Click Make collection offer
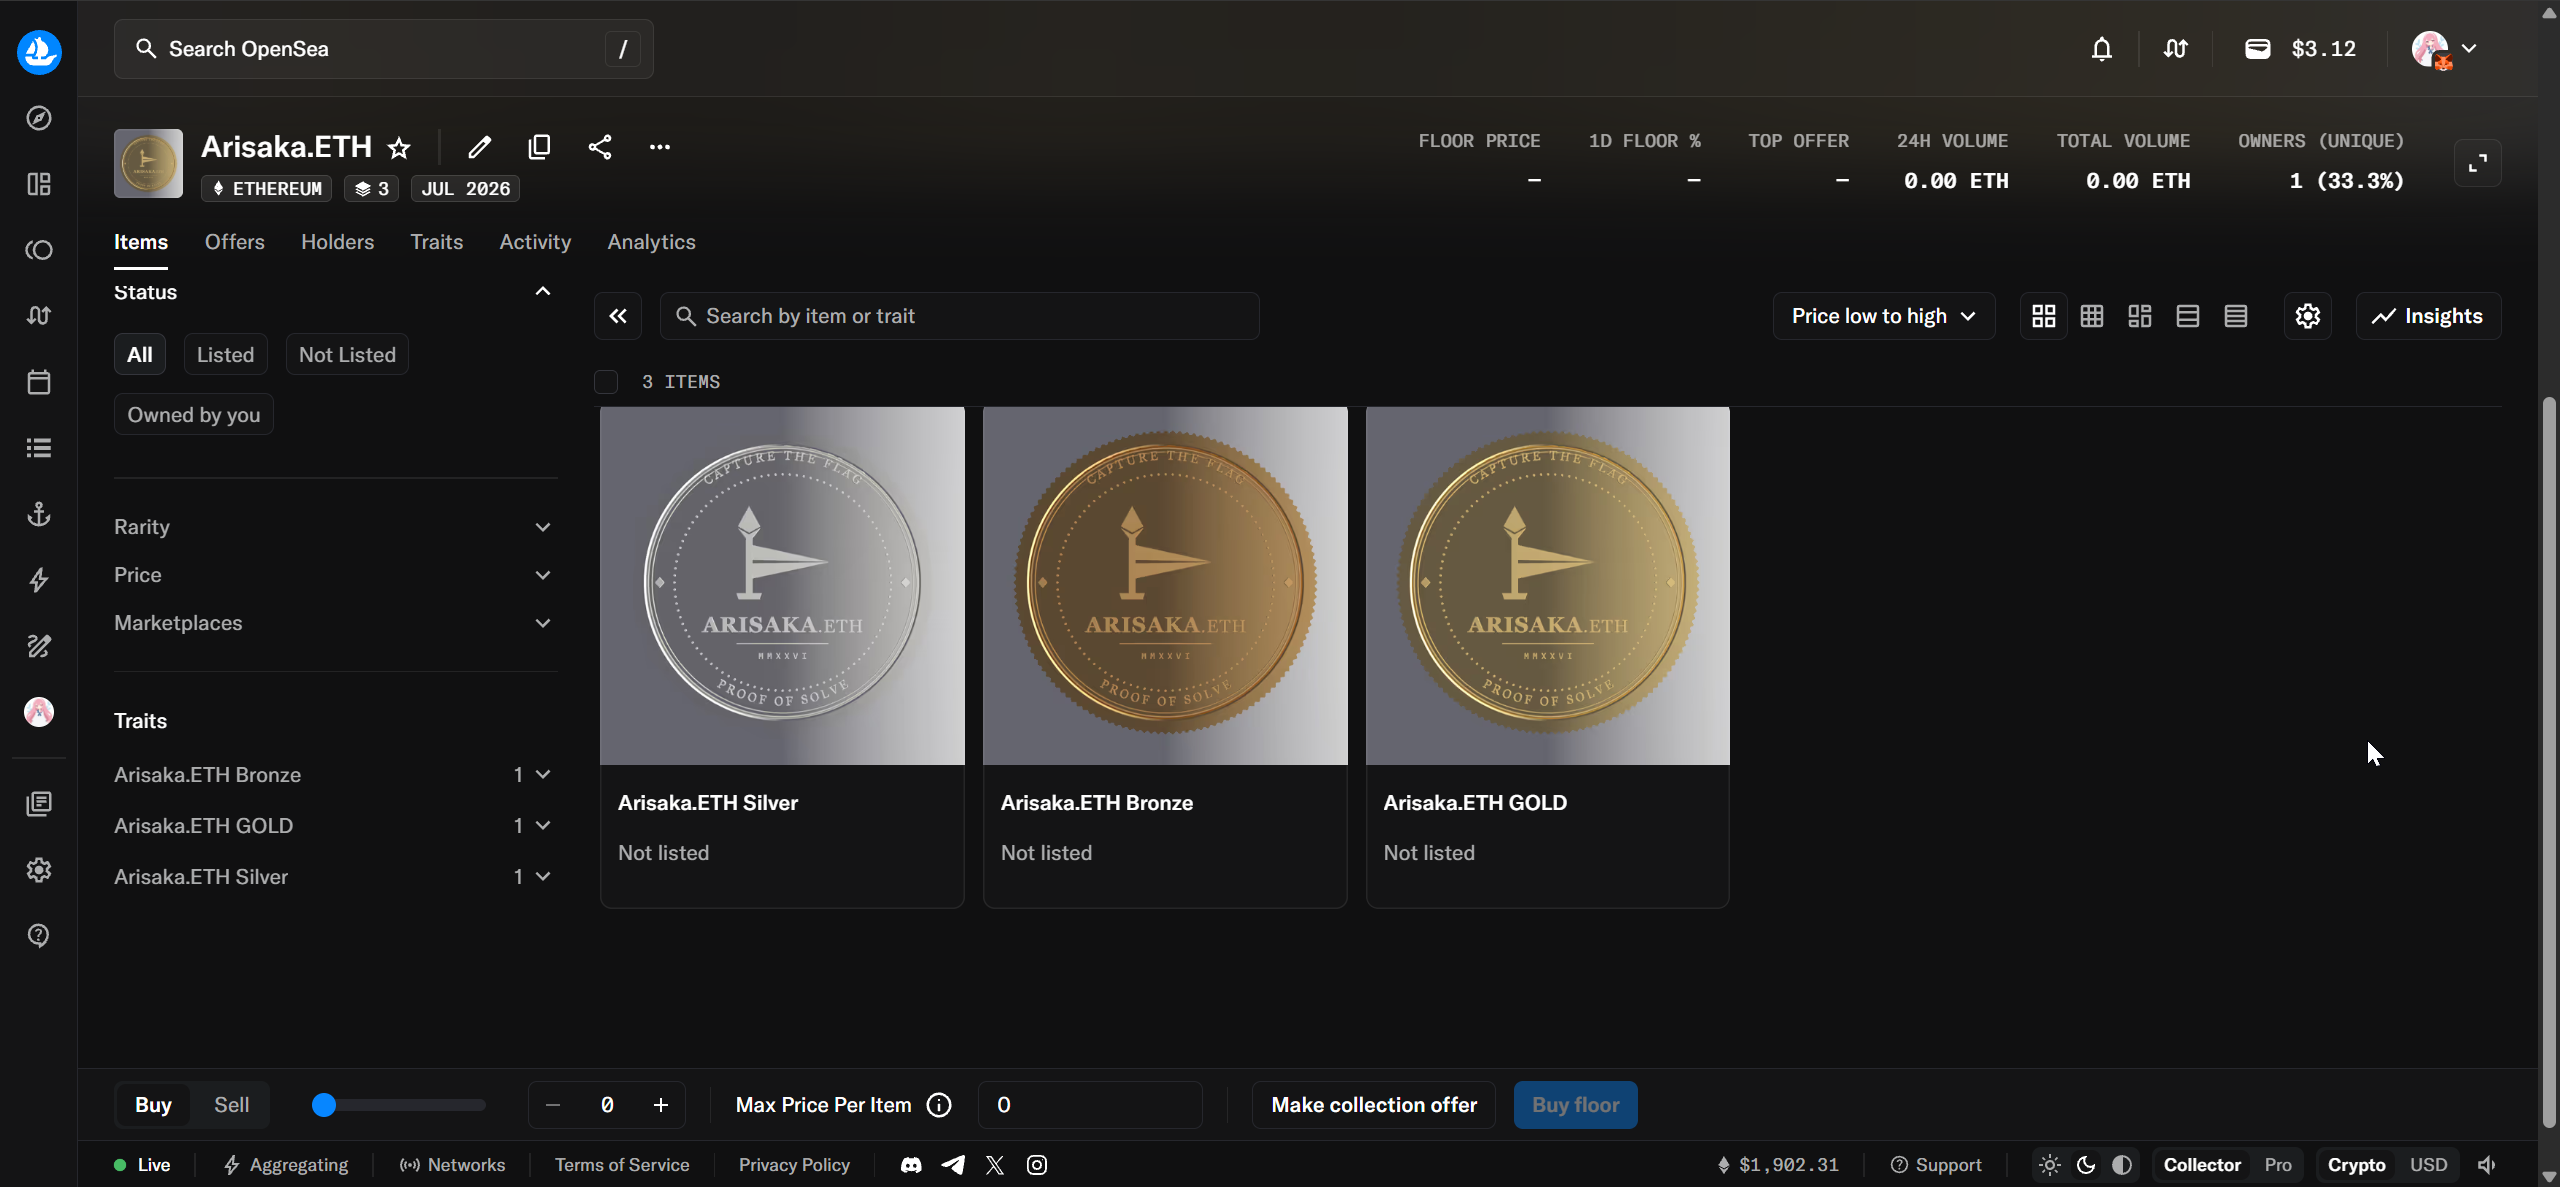Image resolution: width=2560 pixels, height=1187 pixels. click(1374, 1105)
